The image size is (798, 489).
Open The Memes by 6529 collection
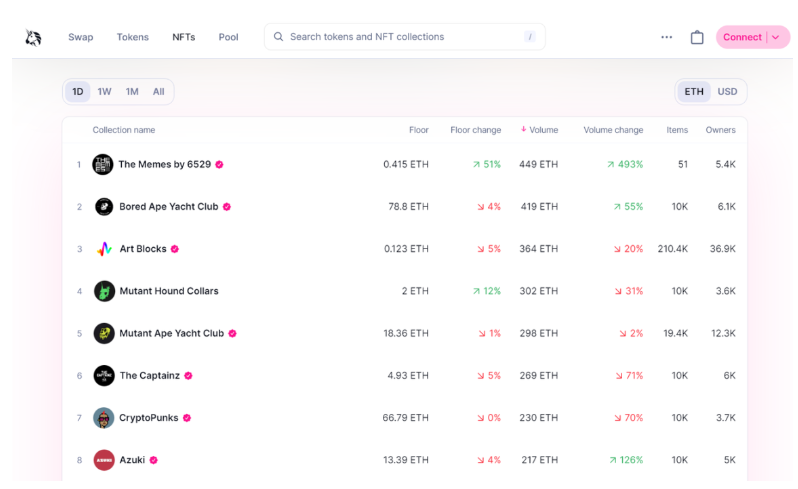pos(164,164)
